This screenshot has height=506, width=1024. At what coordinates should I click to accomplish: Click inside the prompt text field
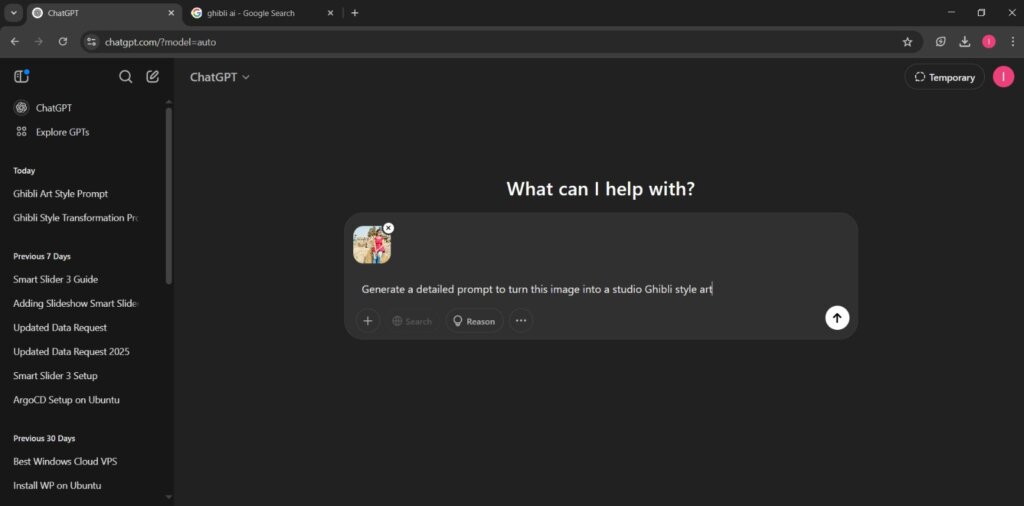point(601,289)
